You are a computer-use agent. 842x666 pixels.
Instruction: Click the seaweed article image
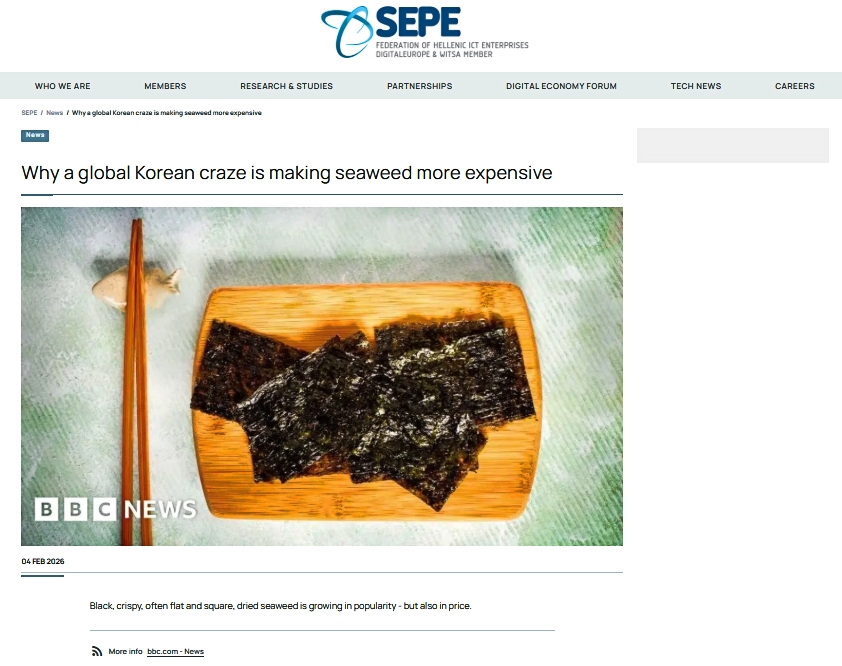click(322, 377)
